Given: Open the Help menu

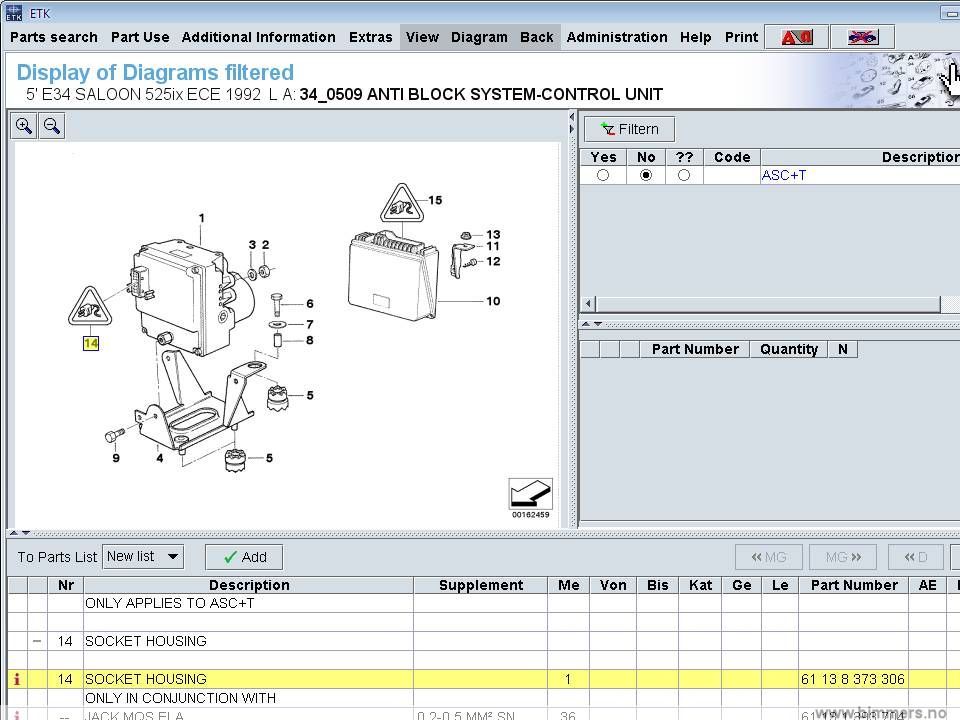Looking at the screenshot, I should (x=696, y=37).
